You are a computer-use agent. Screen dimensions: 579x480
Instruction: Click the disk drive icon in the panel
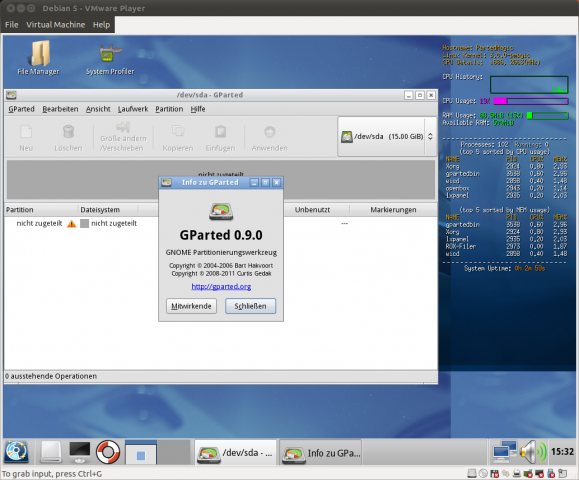(x=50, y=452)
